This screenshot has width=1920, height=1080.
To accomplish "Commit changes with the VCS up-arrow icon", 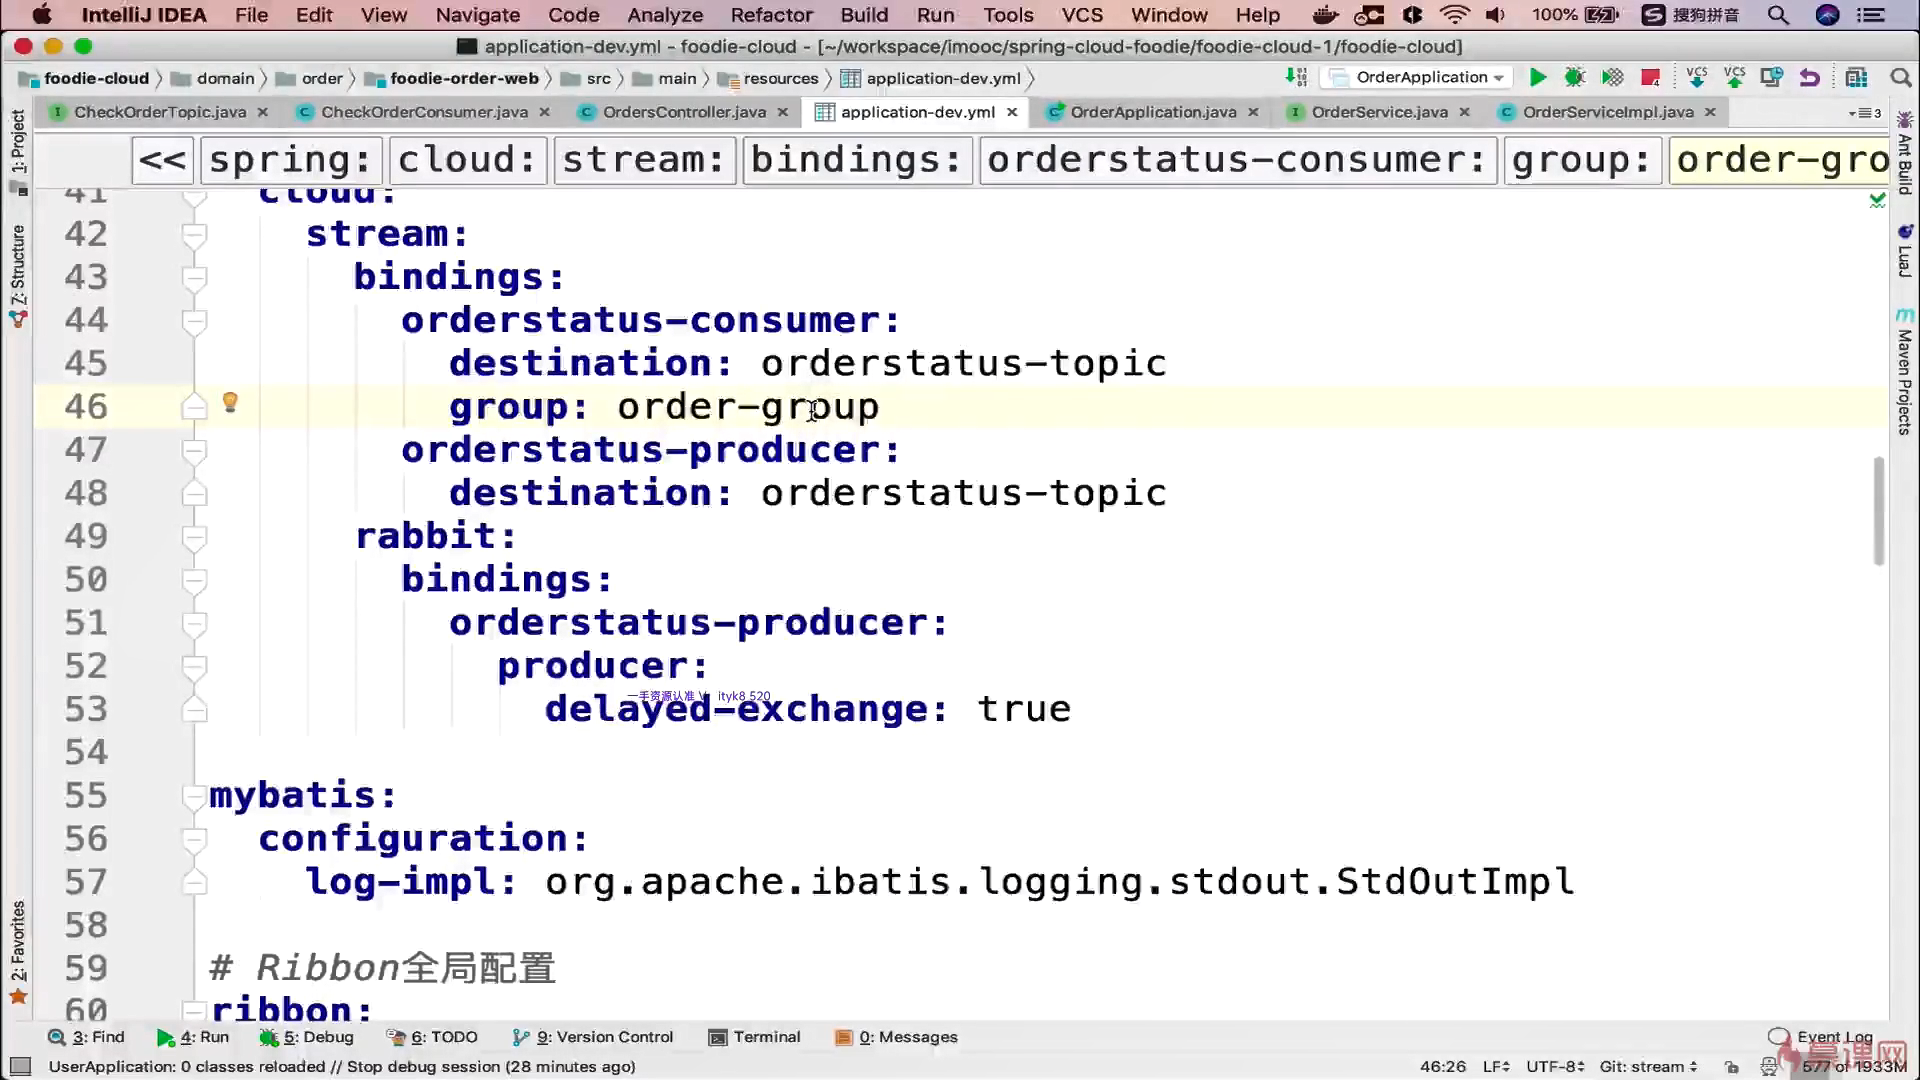I will (1734, 77).
